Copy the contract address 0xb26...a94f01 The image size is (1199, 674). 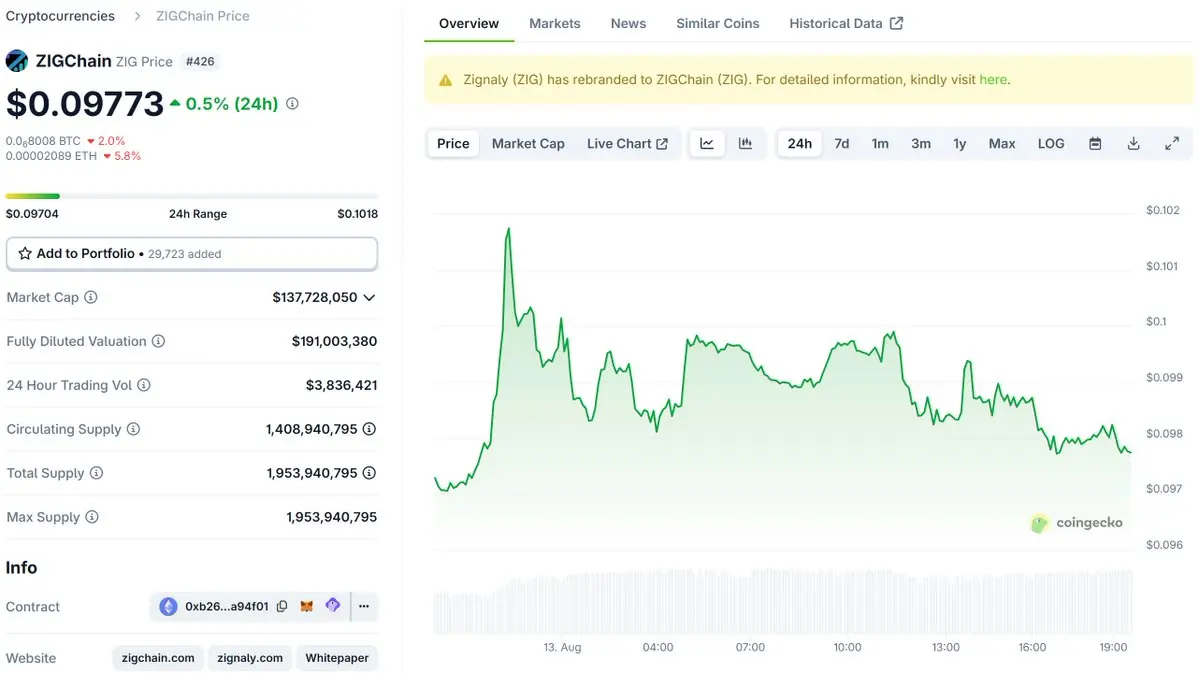click(282, 607)
